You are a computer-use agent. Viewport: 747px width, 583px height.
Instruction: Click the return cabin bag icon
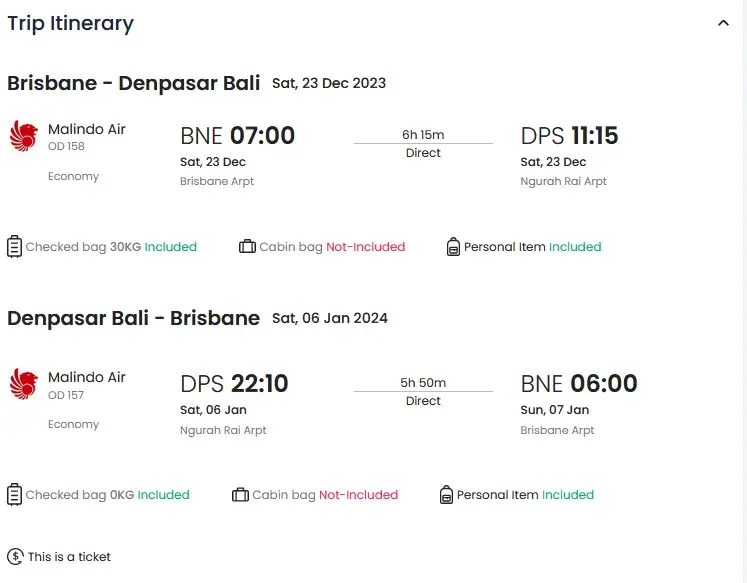(240, 494)
